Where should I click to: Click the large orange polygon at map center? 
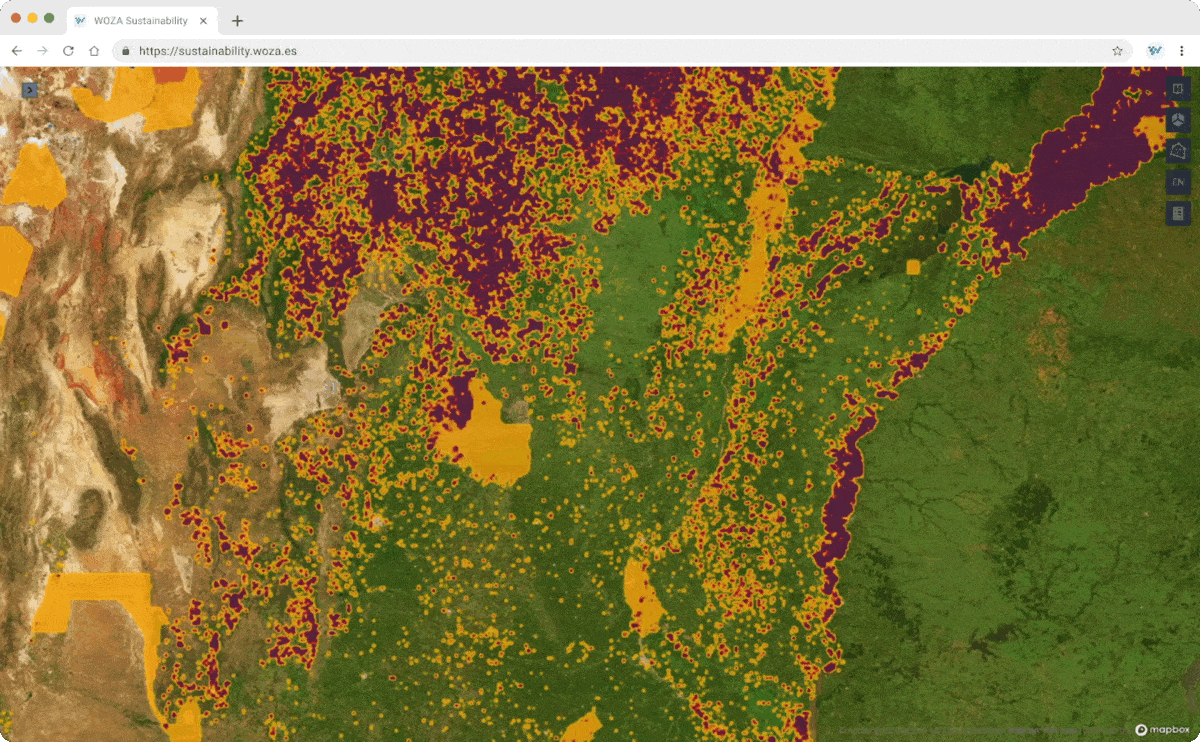(x=487, y=440)
